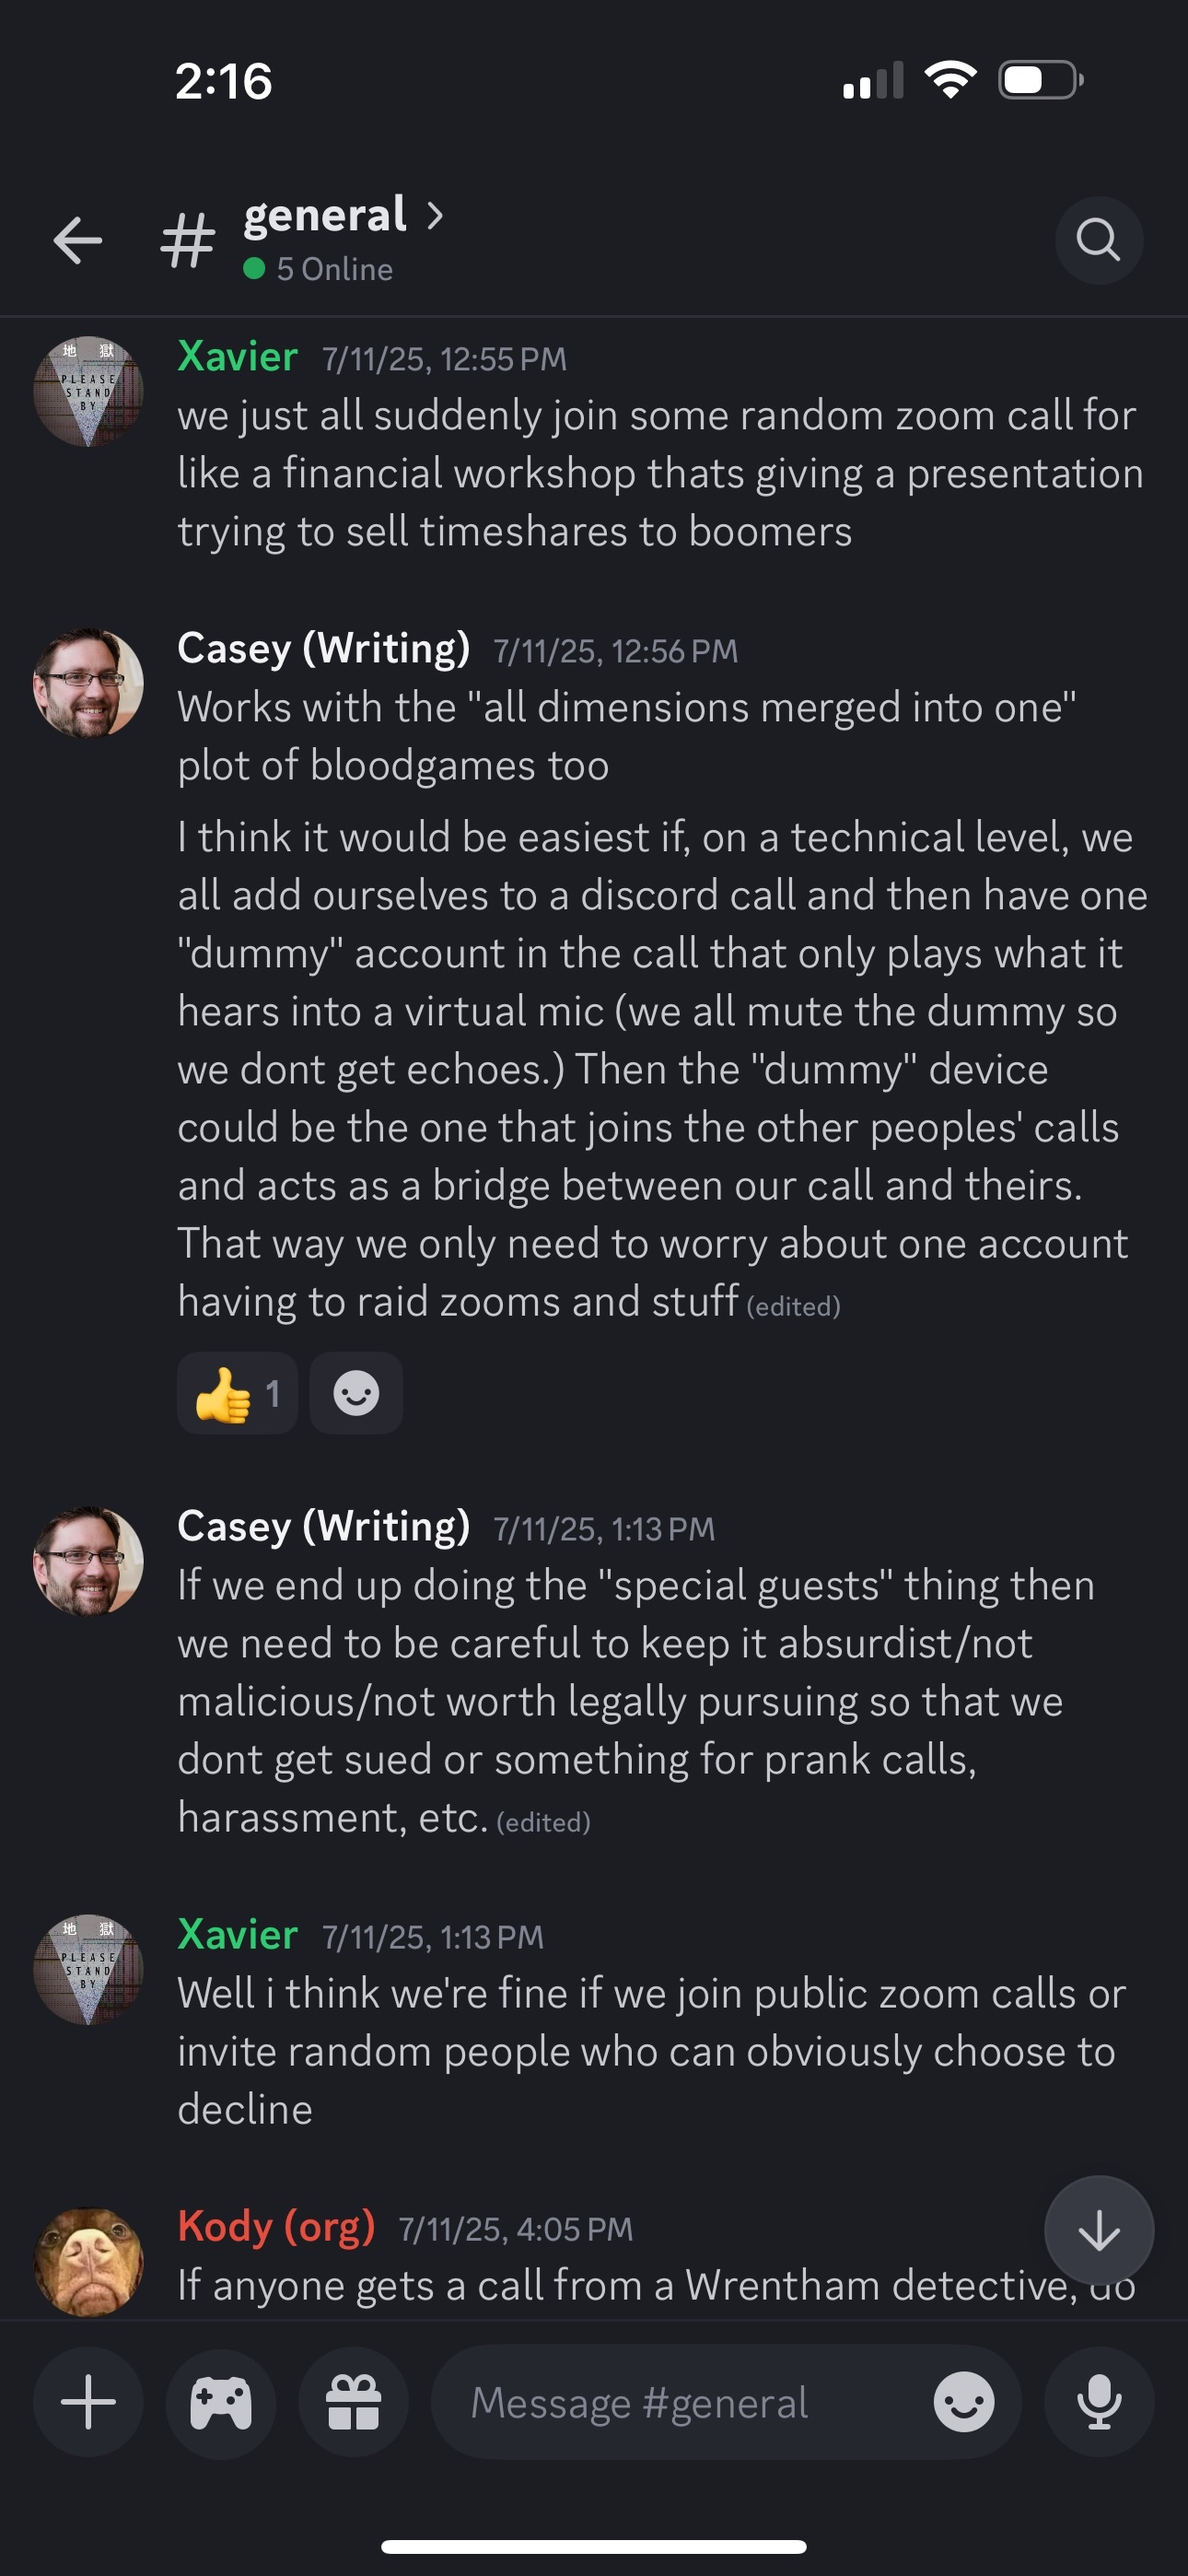Toggle the thumbs up reaction
This screenshot has width=1188, height=2576.
[237, 1393]
